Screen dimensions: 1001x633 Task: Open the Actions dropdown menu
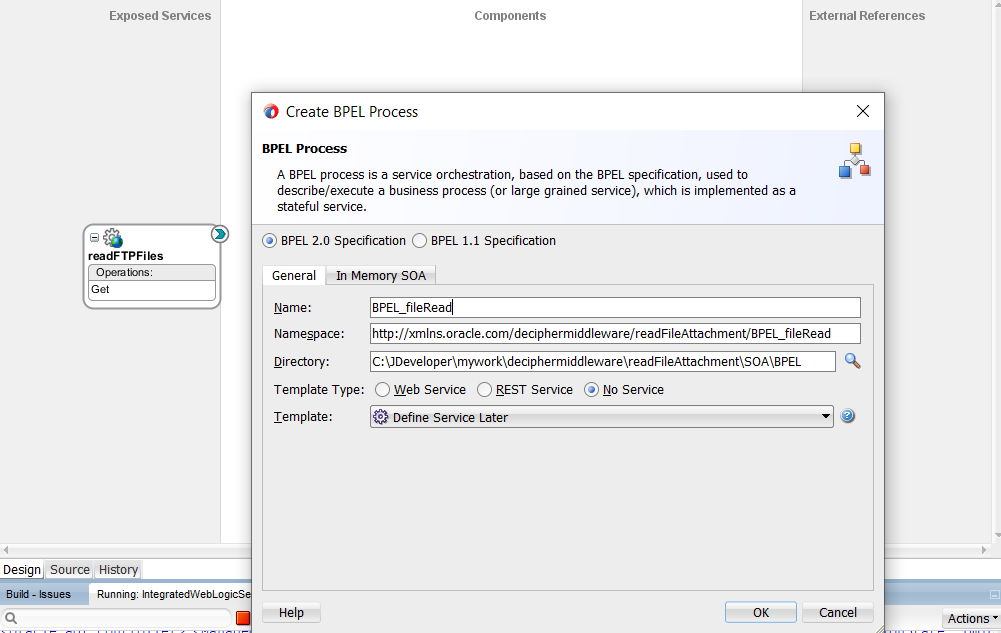click(x=972, y=619)
